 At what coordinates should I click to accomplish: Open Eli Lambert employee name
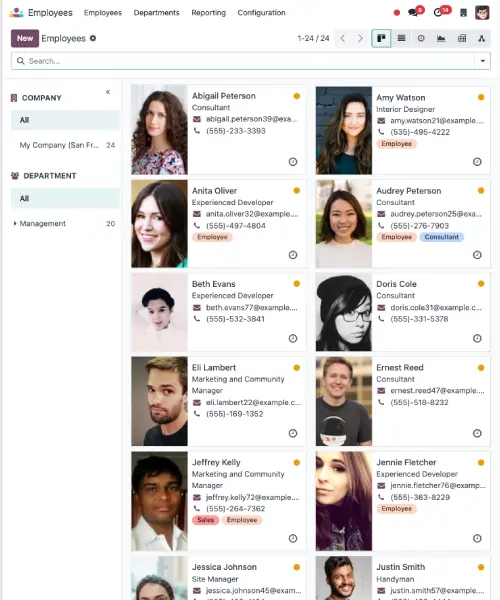(214, 368)
